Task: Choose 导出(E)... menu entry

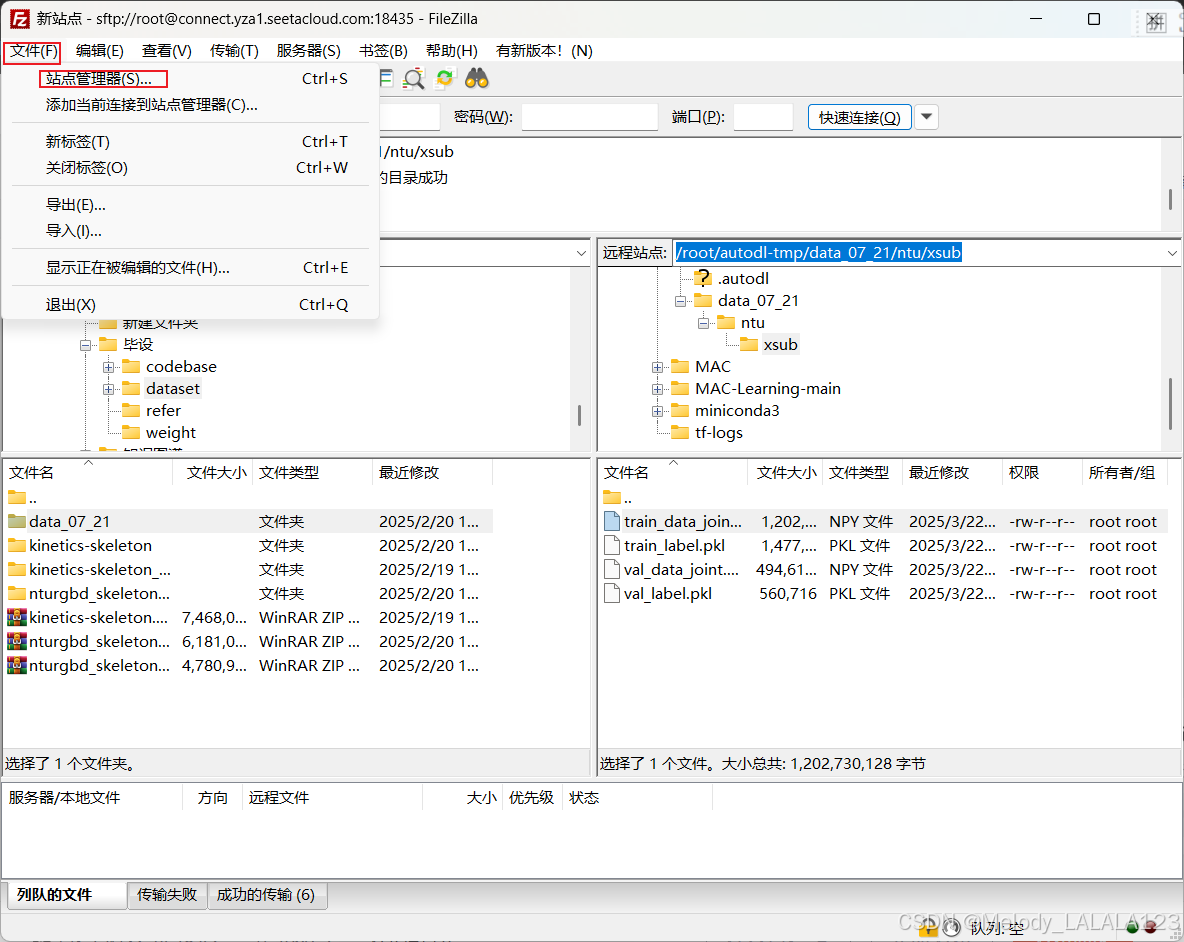Action: 190,205
